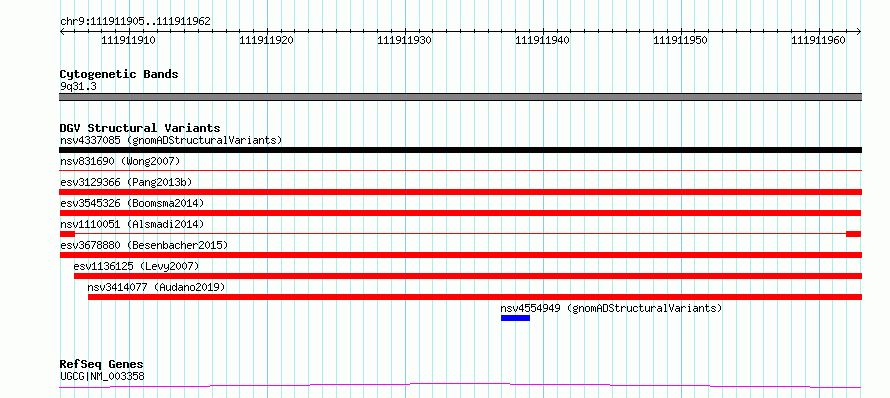This screenshot has width=890, height=398.
Task: Select the red nsv3414077 variant bar
Action: pyautogui.click(x=475, y=297)
